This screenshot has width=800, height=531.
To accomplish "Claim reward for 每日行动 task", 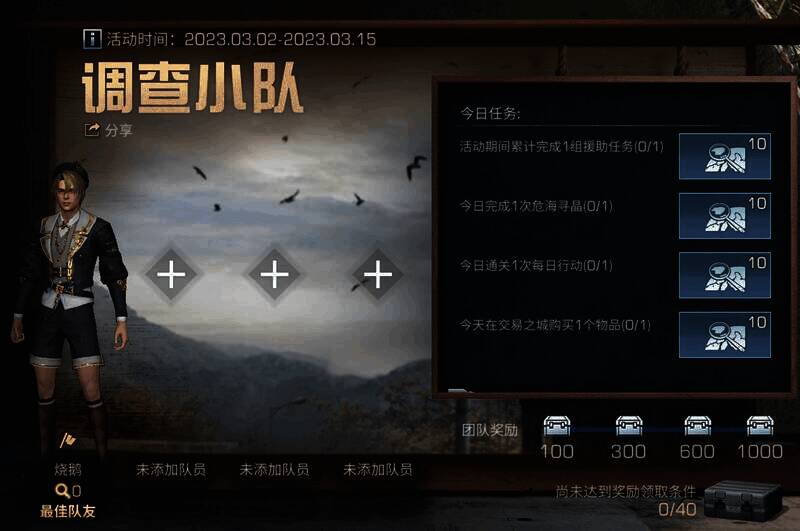I will pyautogui.click(x=724, y=275).
